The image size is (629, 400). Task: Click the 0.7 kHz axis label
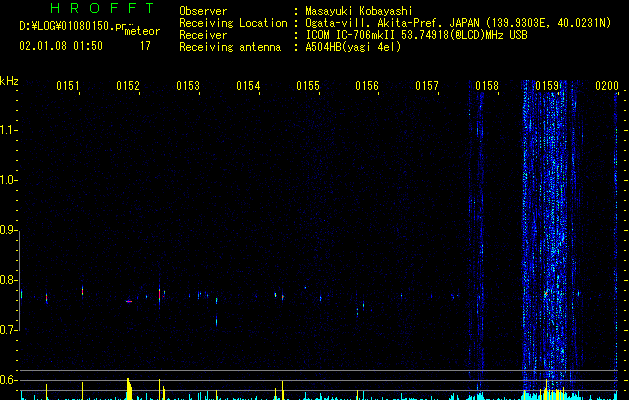pos(8,330)
